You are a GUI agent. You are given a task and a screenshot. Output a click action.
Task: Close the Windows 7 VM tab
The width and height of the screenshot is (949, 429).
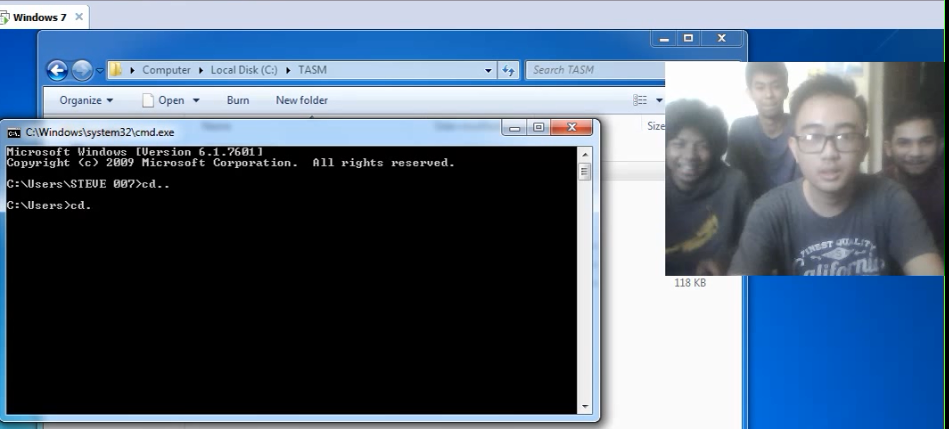(x=79, y=17)
